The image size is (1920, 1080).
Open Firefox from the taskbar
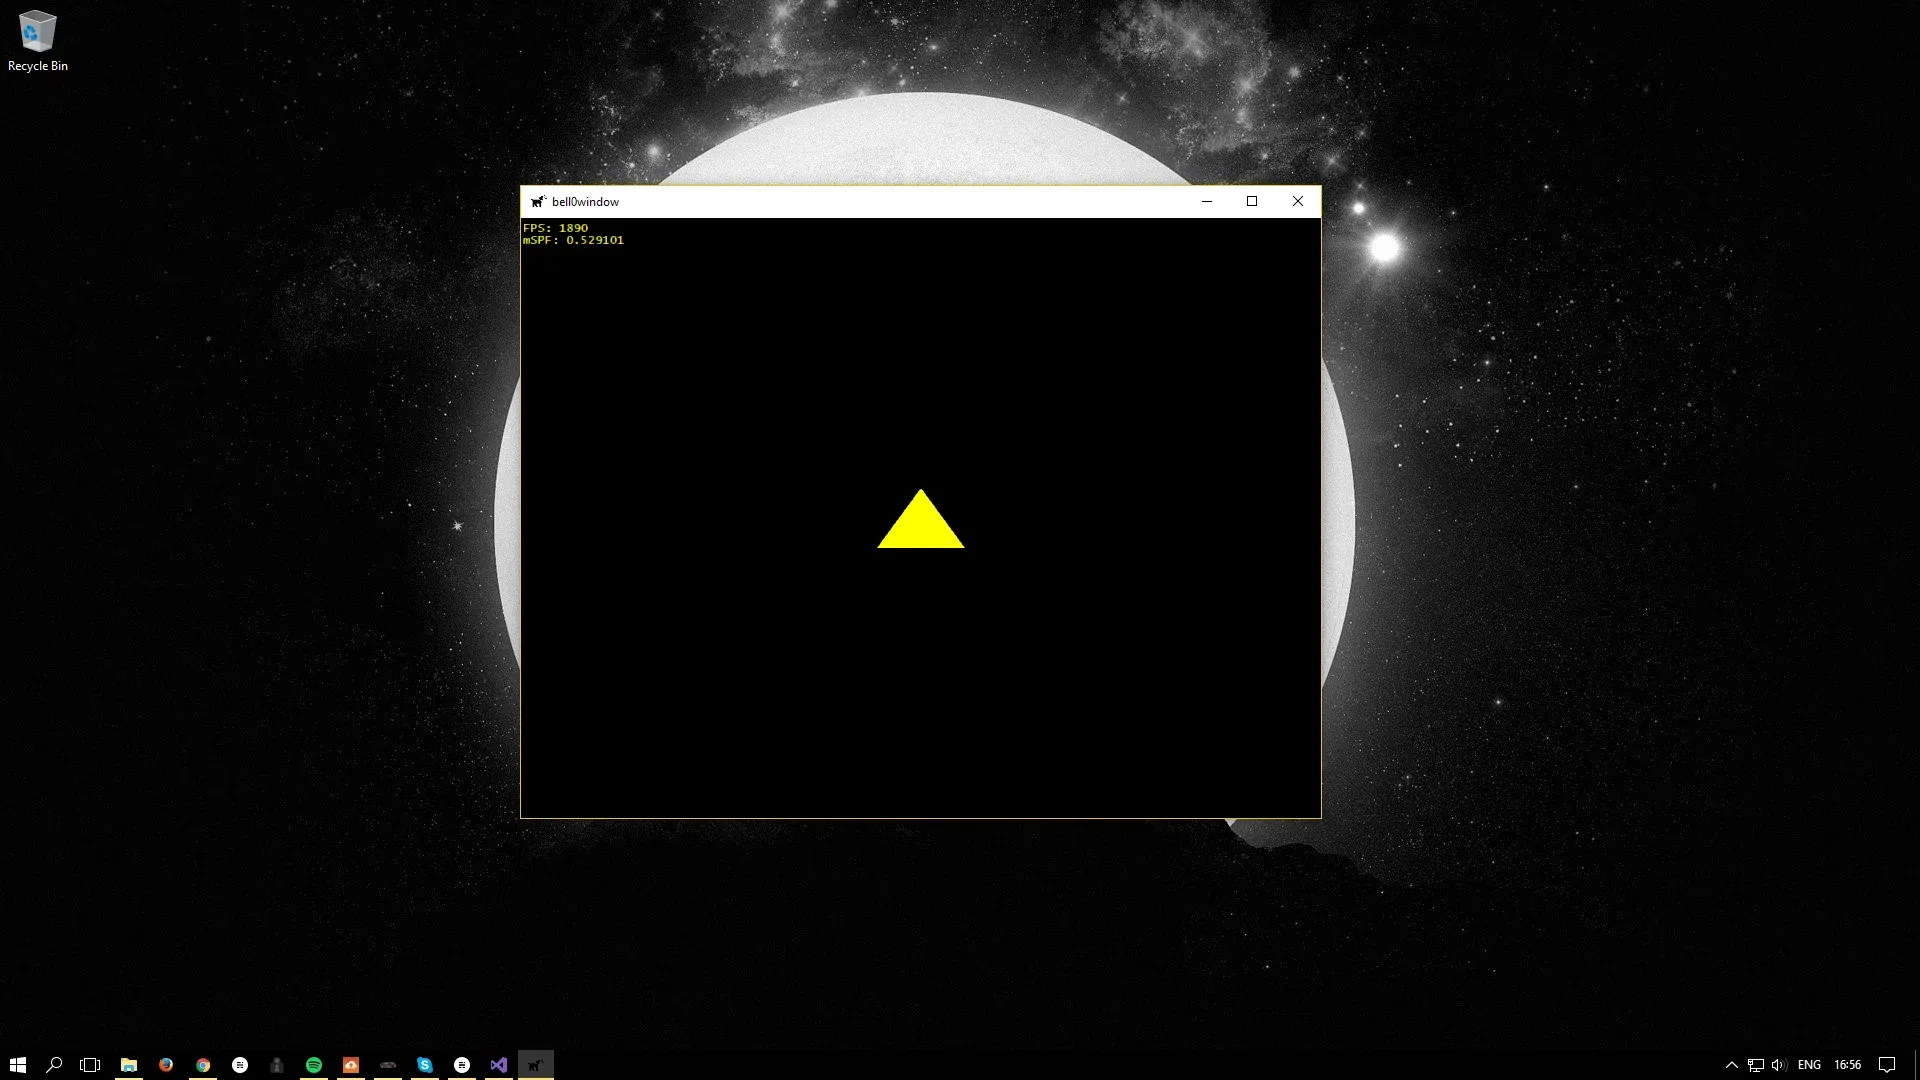pyautogui.click(x=166, y=1065)
